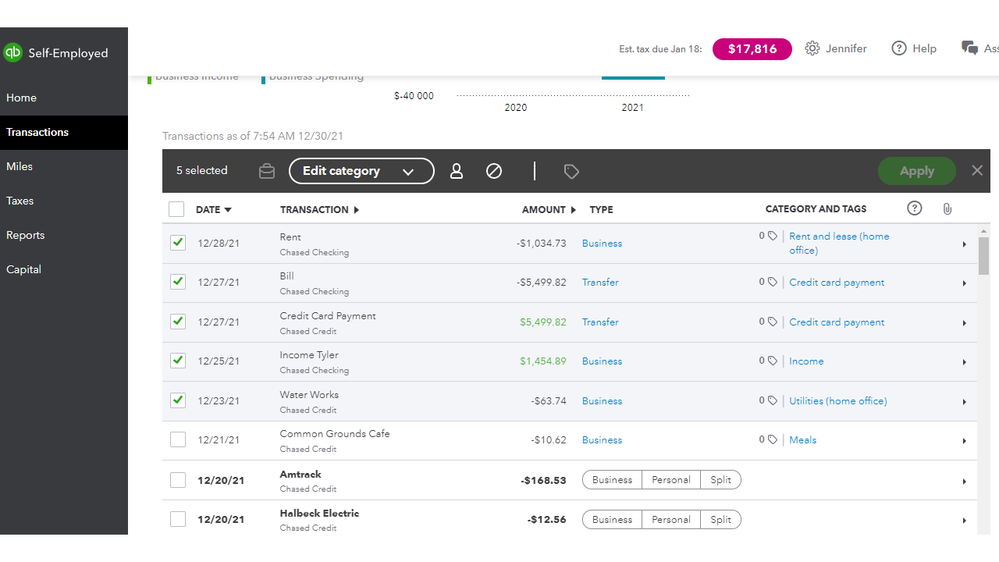Click the green Apply button
This screenshot has height=562, width=999.
916,171
